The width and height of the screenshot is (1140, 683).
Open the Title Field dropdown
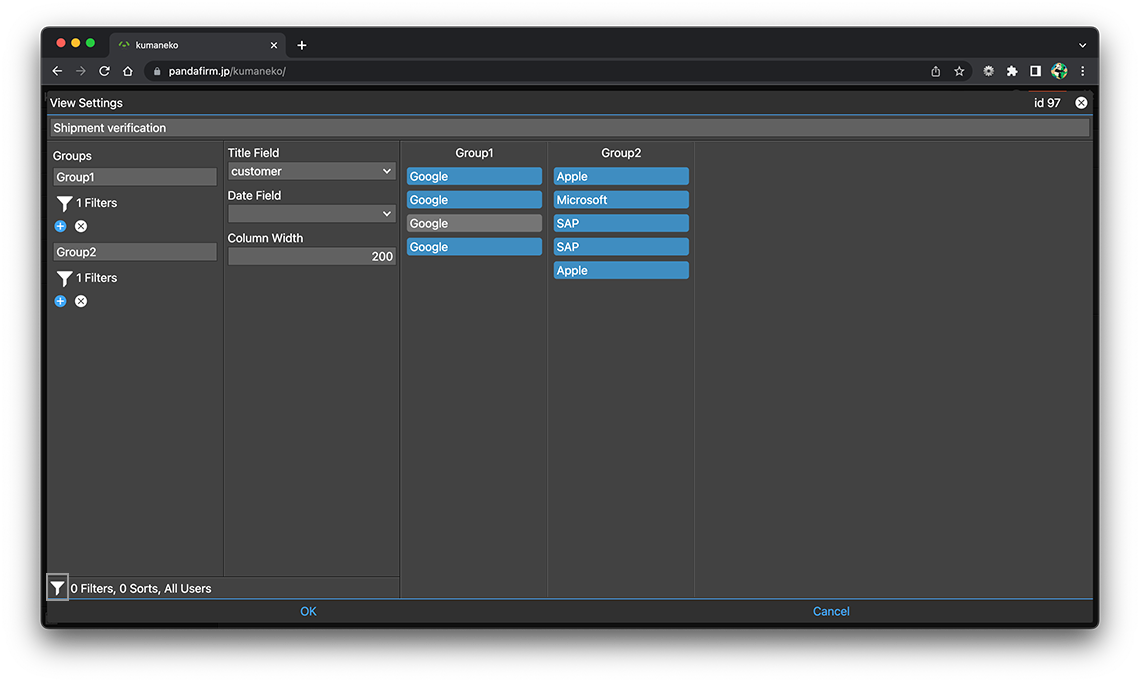click(x=312, y=171)
